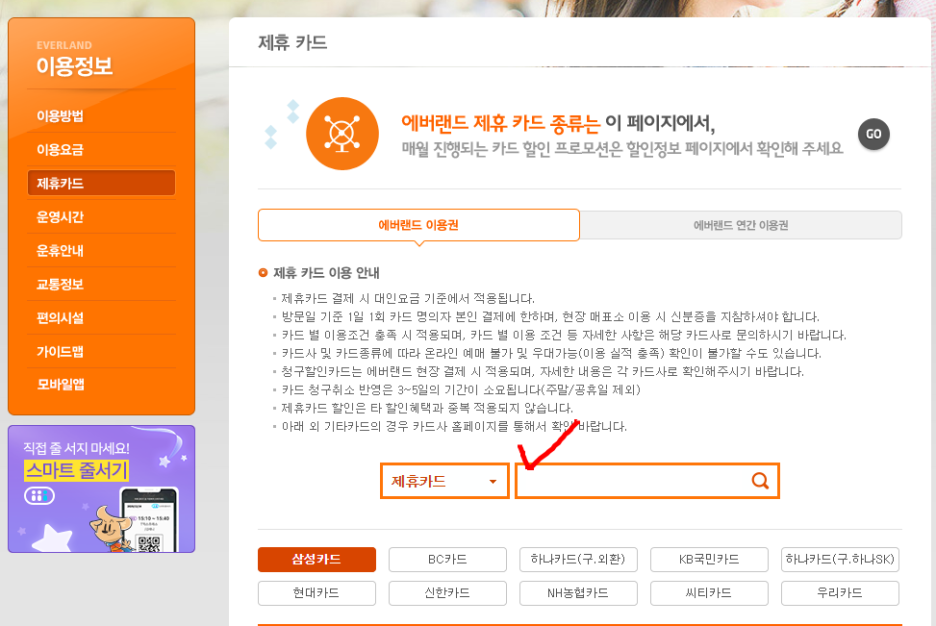This screenshot has width=936, height=626.
Task: Select the 에버랜드 이용권 tab
Action: coord(418,225)
